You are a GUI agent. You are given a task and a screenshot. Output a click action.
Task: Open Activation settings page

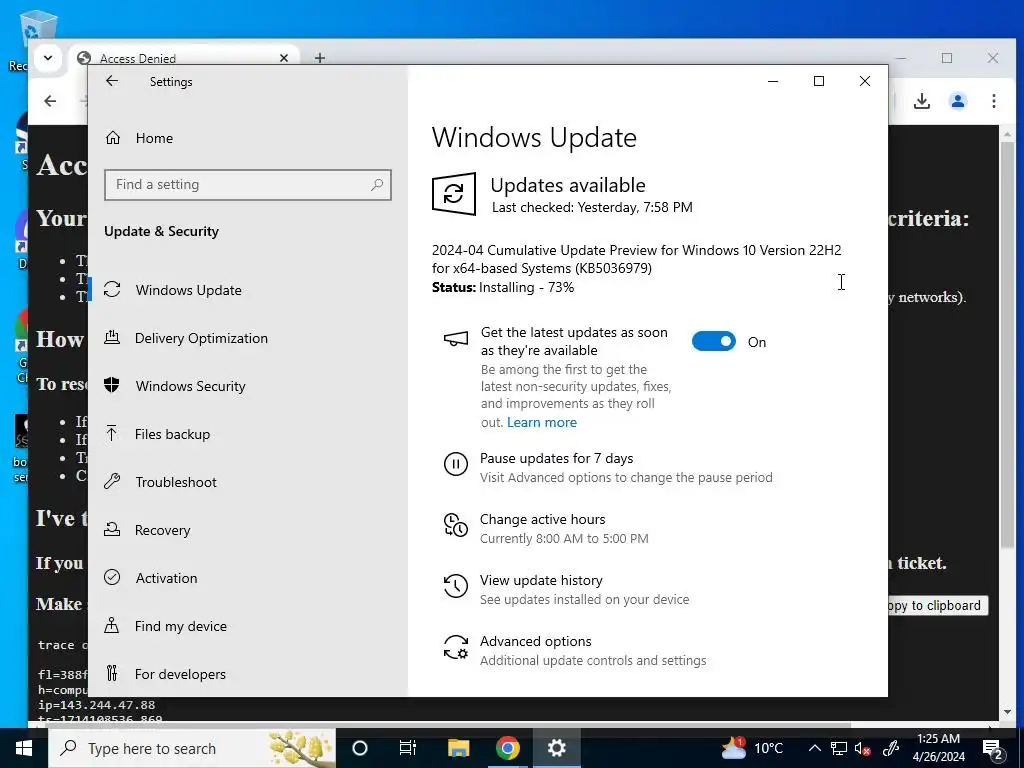pyautogui.click(x=166, y=578)
